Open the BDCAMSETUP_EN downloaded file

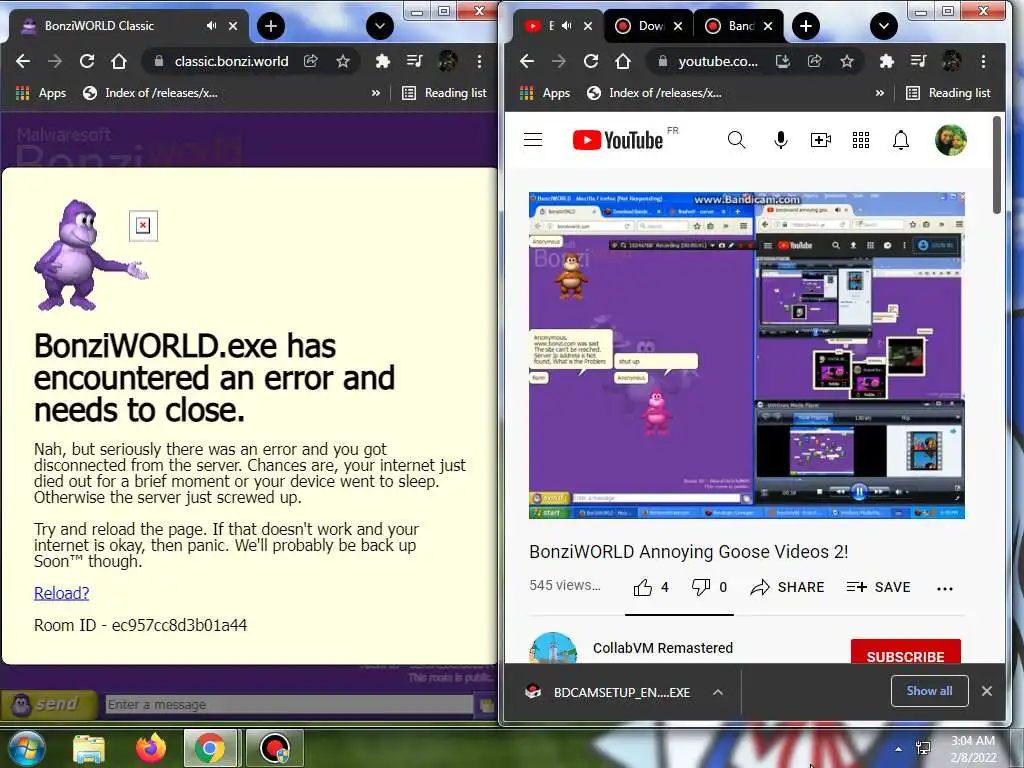tap(609, 692)
